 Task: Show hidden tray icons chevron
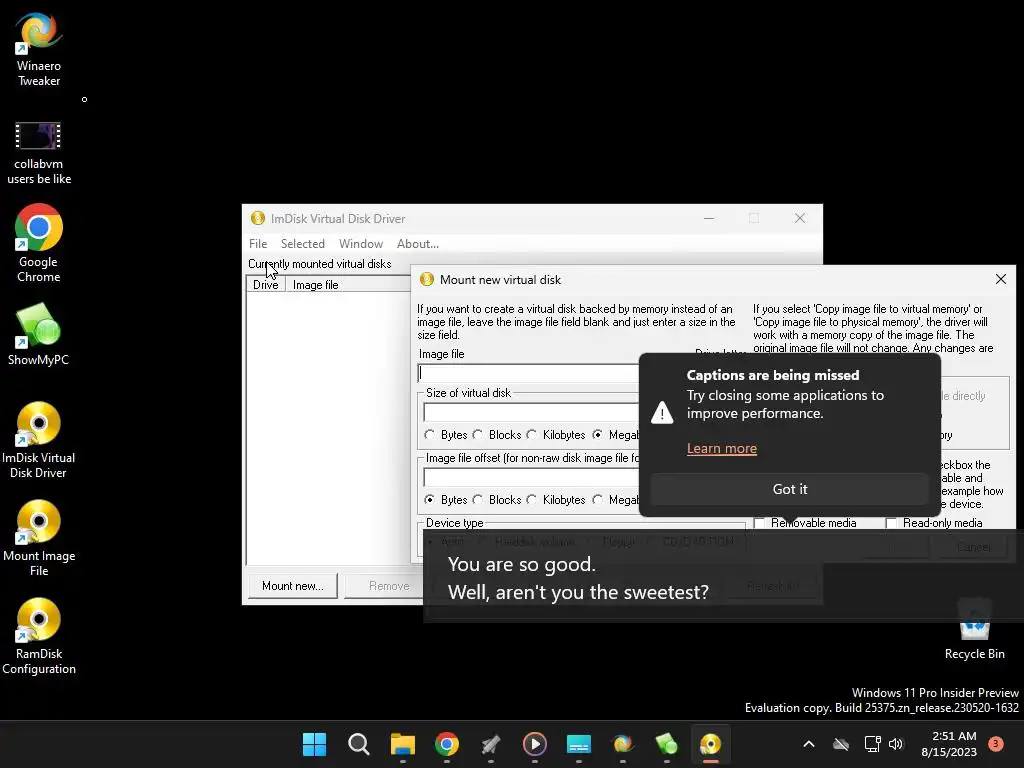point(808,744)
